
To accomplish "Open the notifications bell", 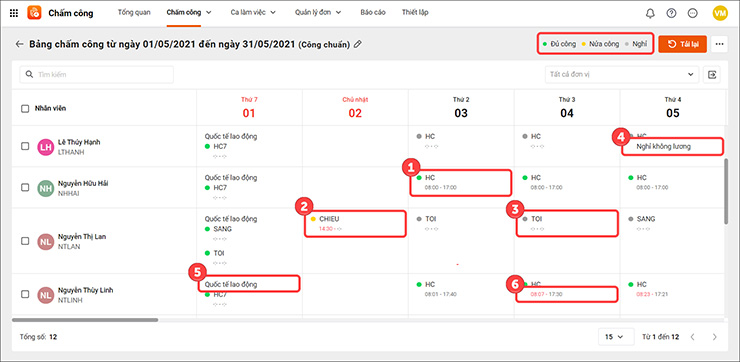I will [x=650, y=13].
